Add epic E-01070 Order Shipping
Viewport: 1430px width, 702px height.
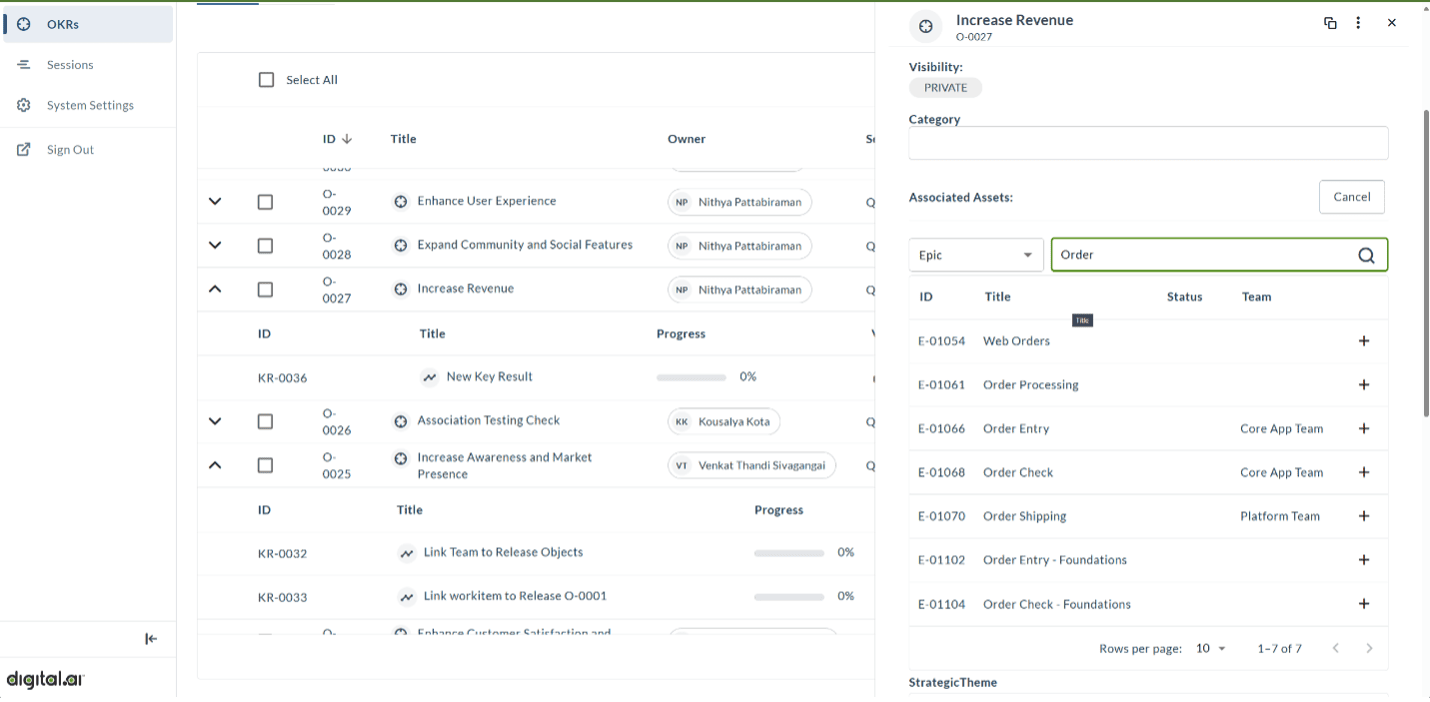(x=1364, y=517)
